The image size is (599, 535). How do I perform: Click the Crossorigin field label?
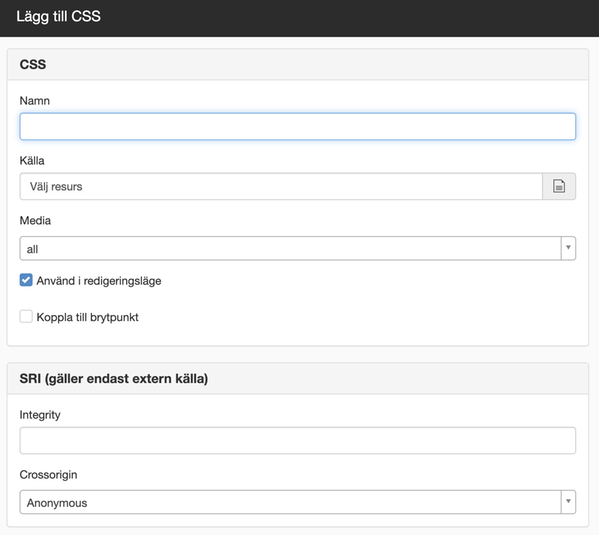click(x=49, y=475)
